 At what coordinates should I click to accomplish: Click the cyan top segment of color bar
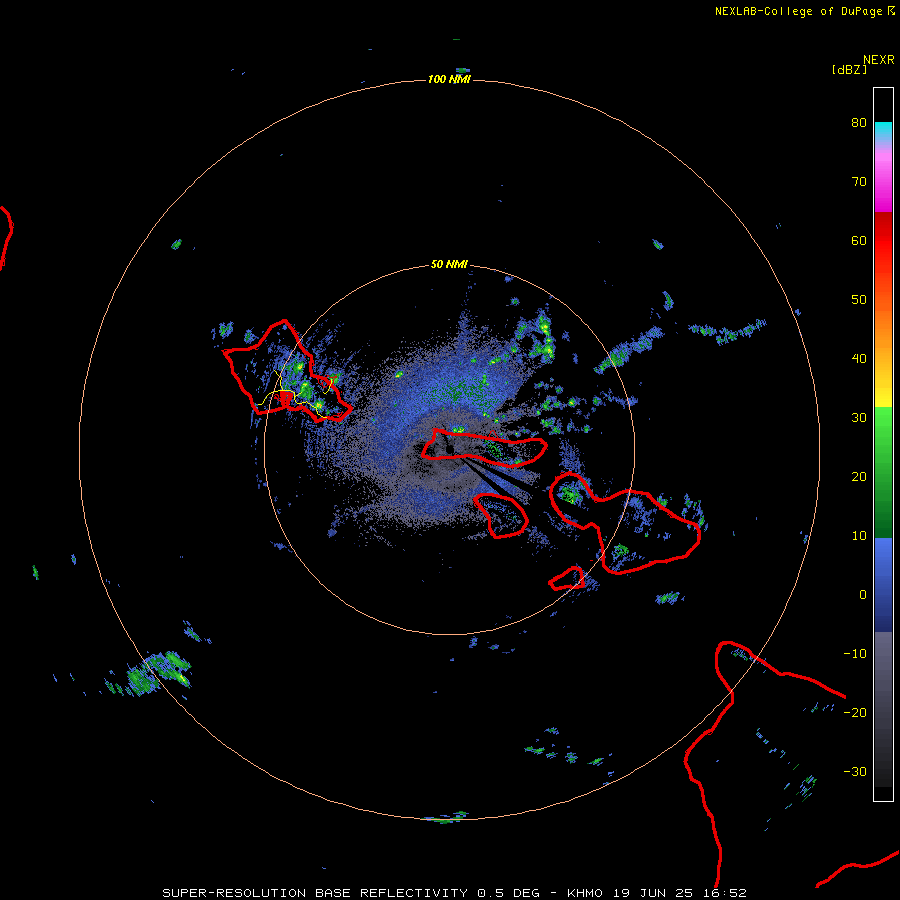coord(883,132)
